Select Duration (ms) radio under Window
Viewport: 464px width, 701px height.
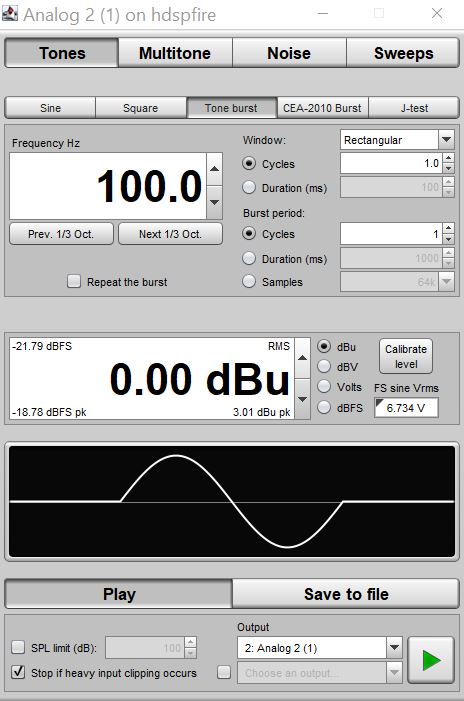[249, 188]
